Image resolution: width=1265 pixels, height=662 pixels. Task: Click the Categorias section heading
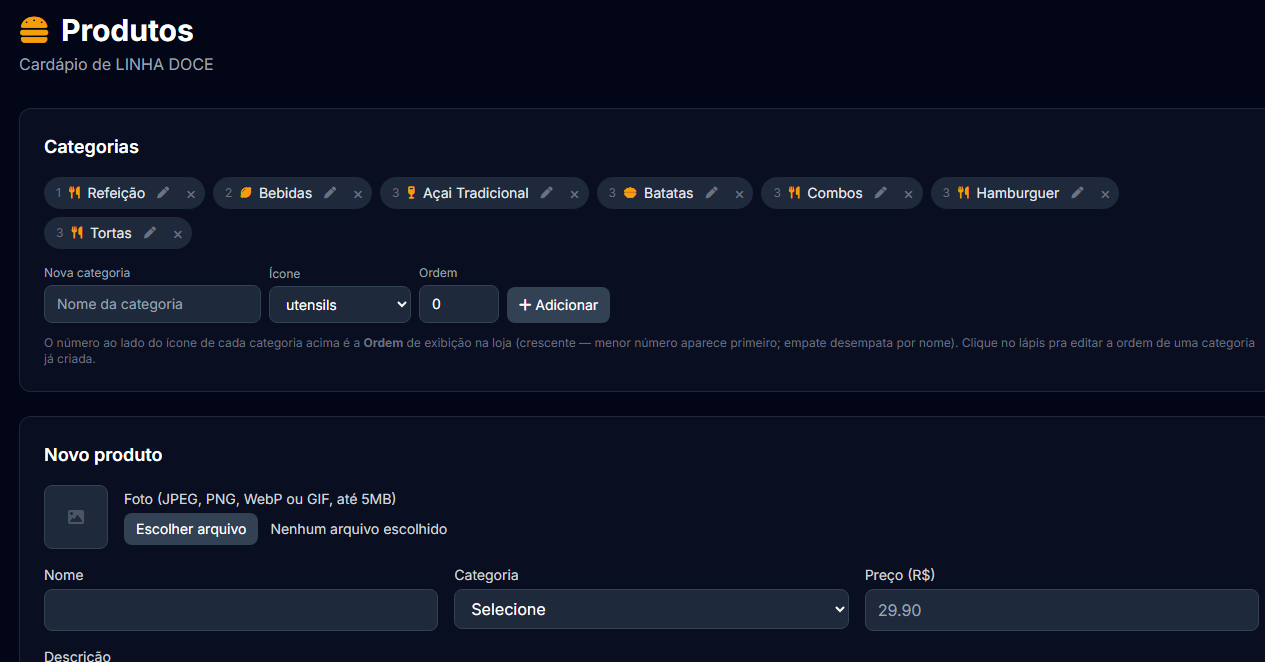pyautogui.click(x=91, y=147)
